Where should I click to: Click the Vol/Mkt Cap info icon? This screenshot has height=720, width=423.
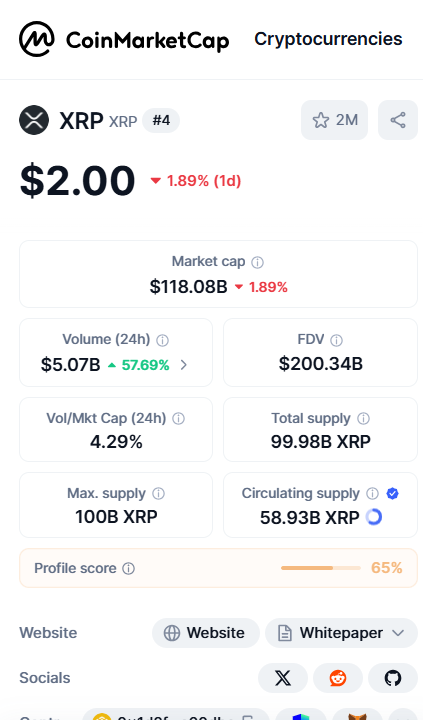pyautogui.click(x=178, y=419)
